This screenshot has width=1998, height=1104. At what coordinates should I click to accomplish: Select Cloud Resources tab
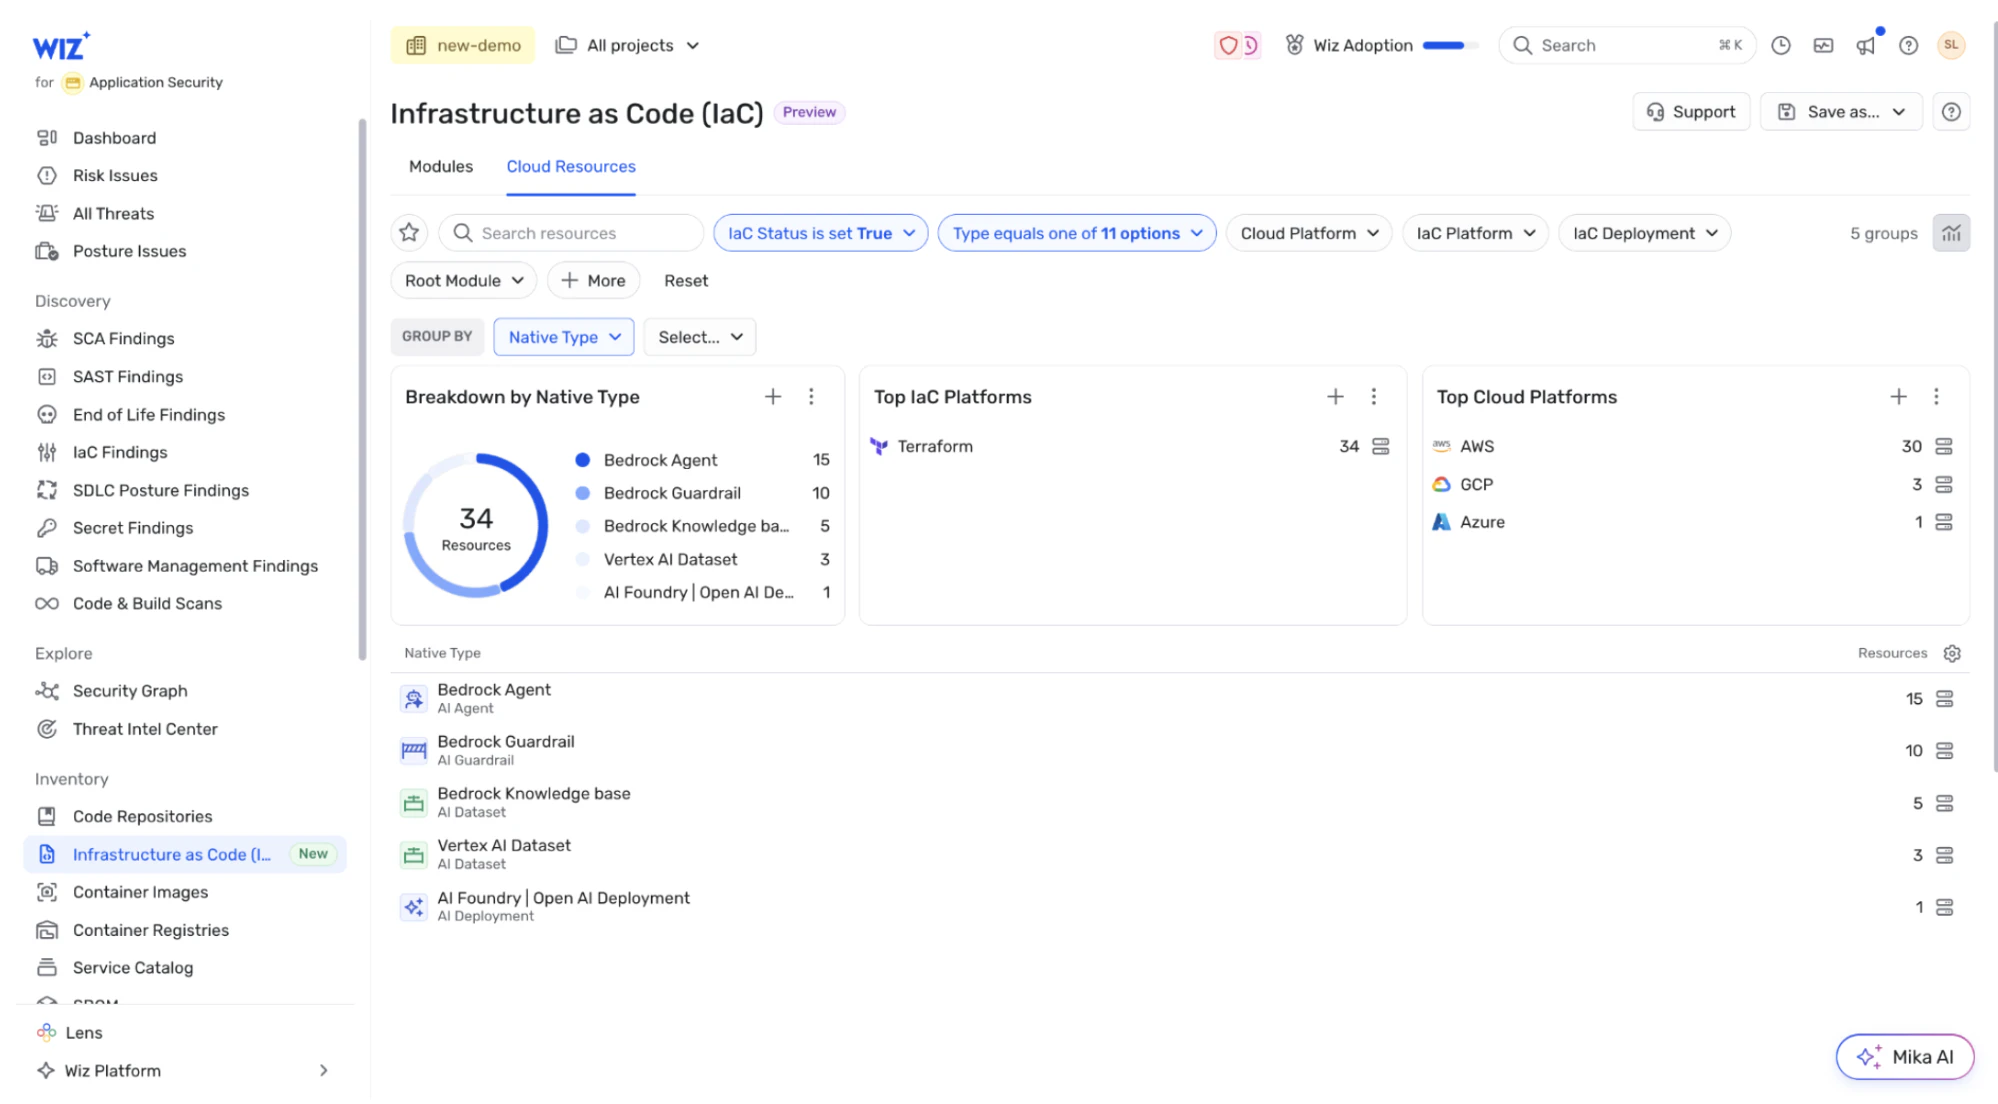coord(571,166)
